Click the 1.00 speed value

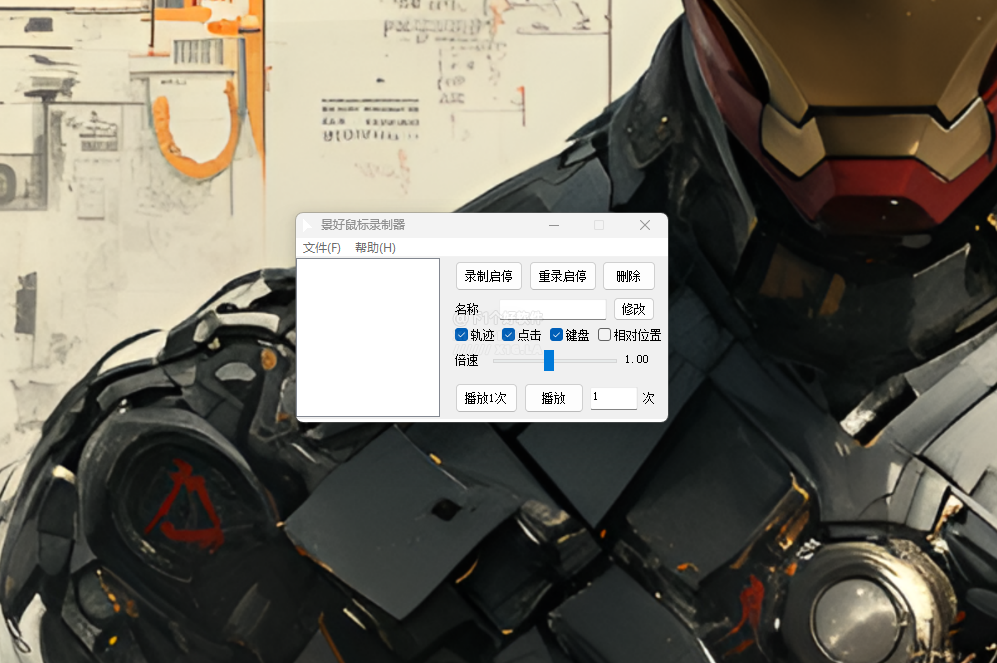tap(636, 360)
